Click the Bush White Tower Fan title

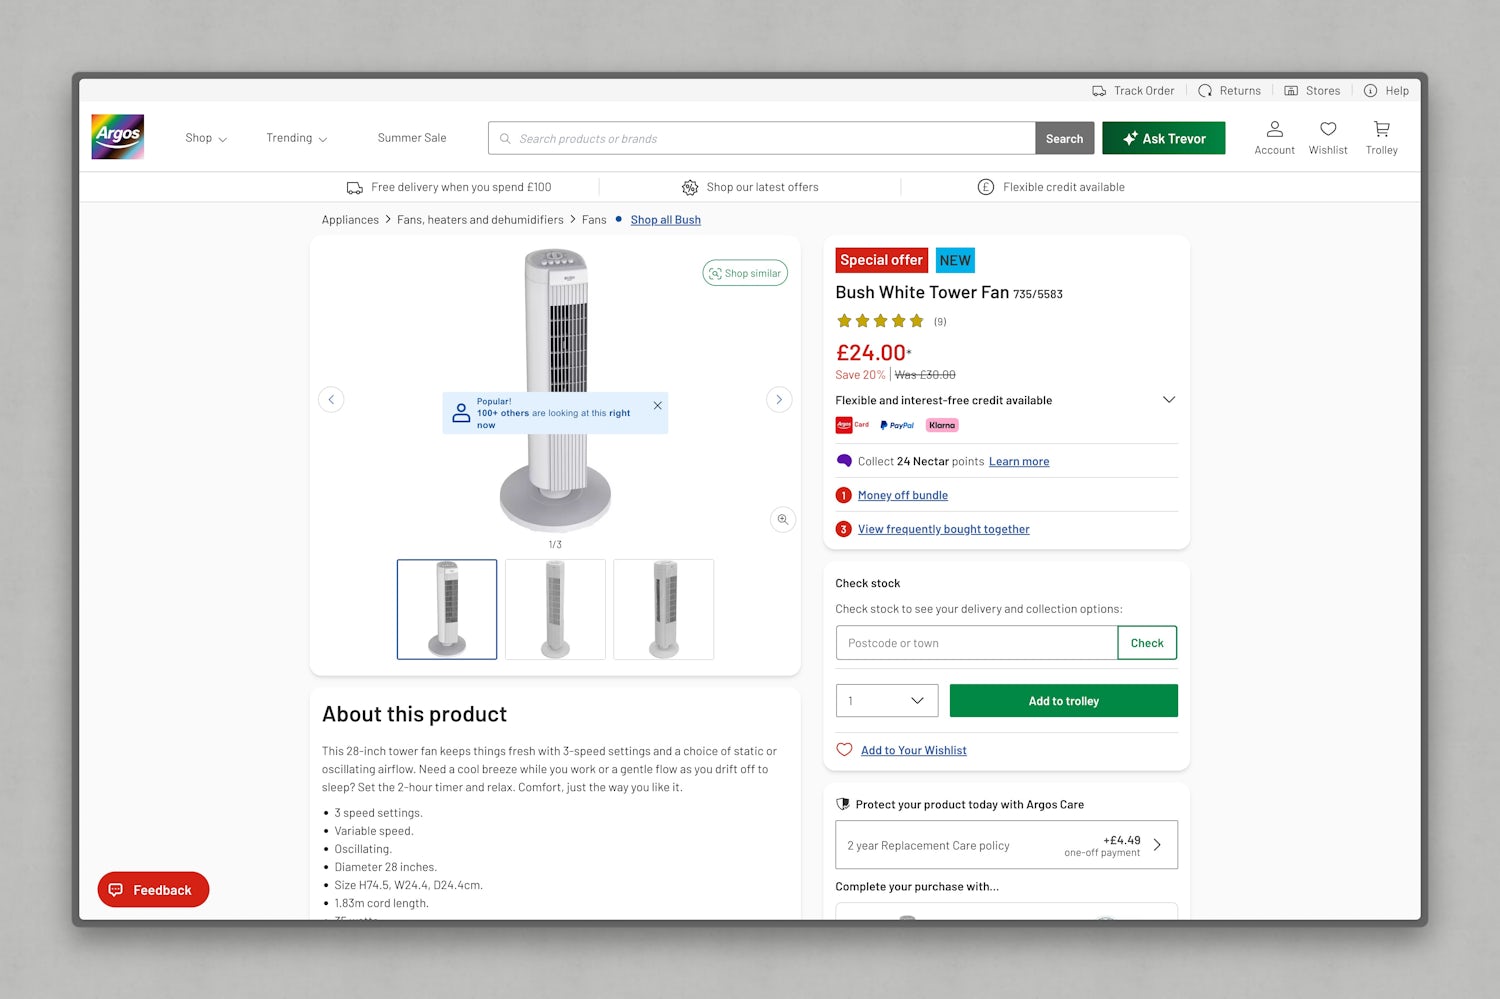[922, 292]
